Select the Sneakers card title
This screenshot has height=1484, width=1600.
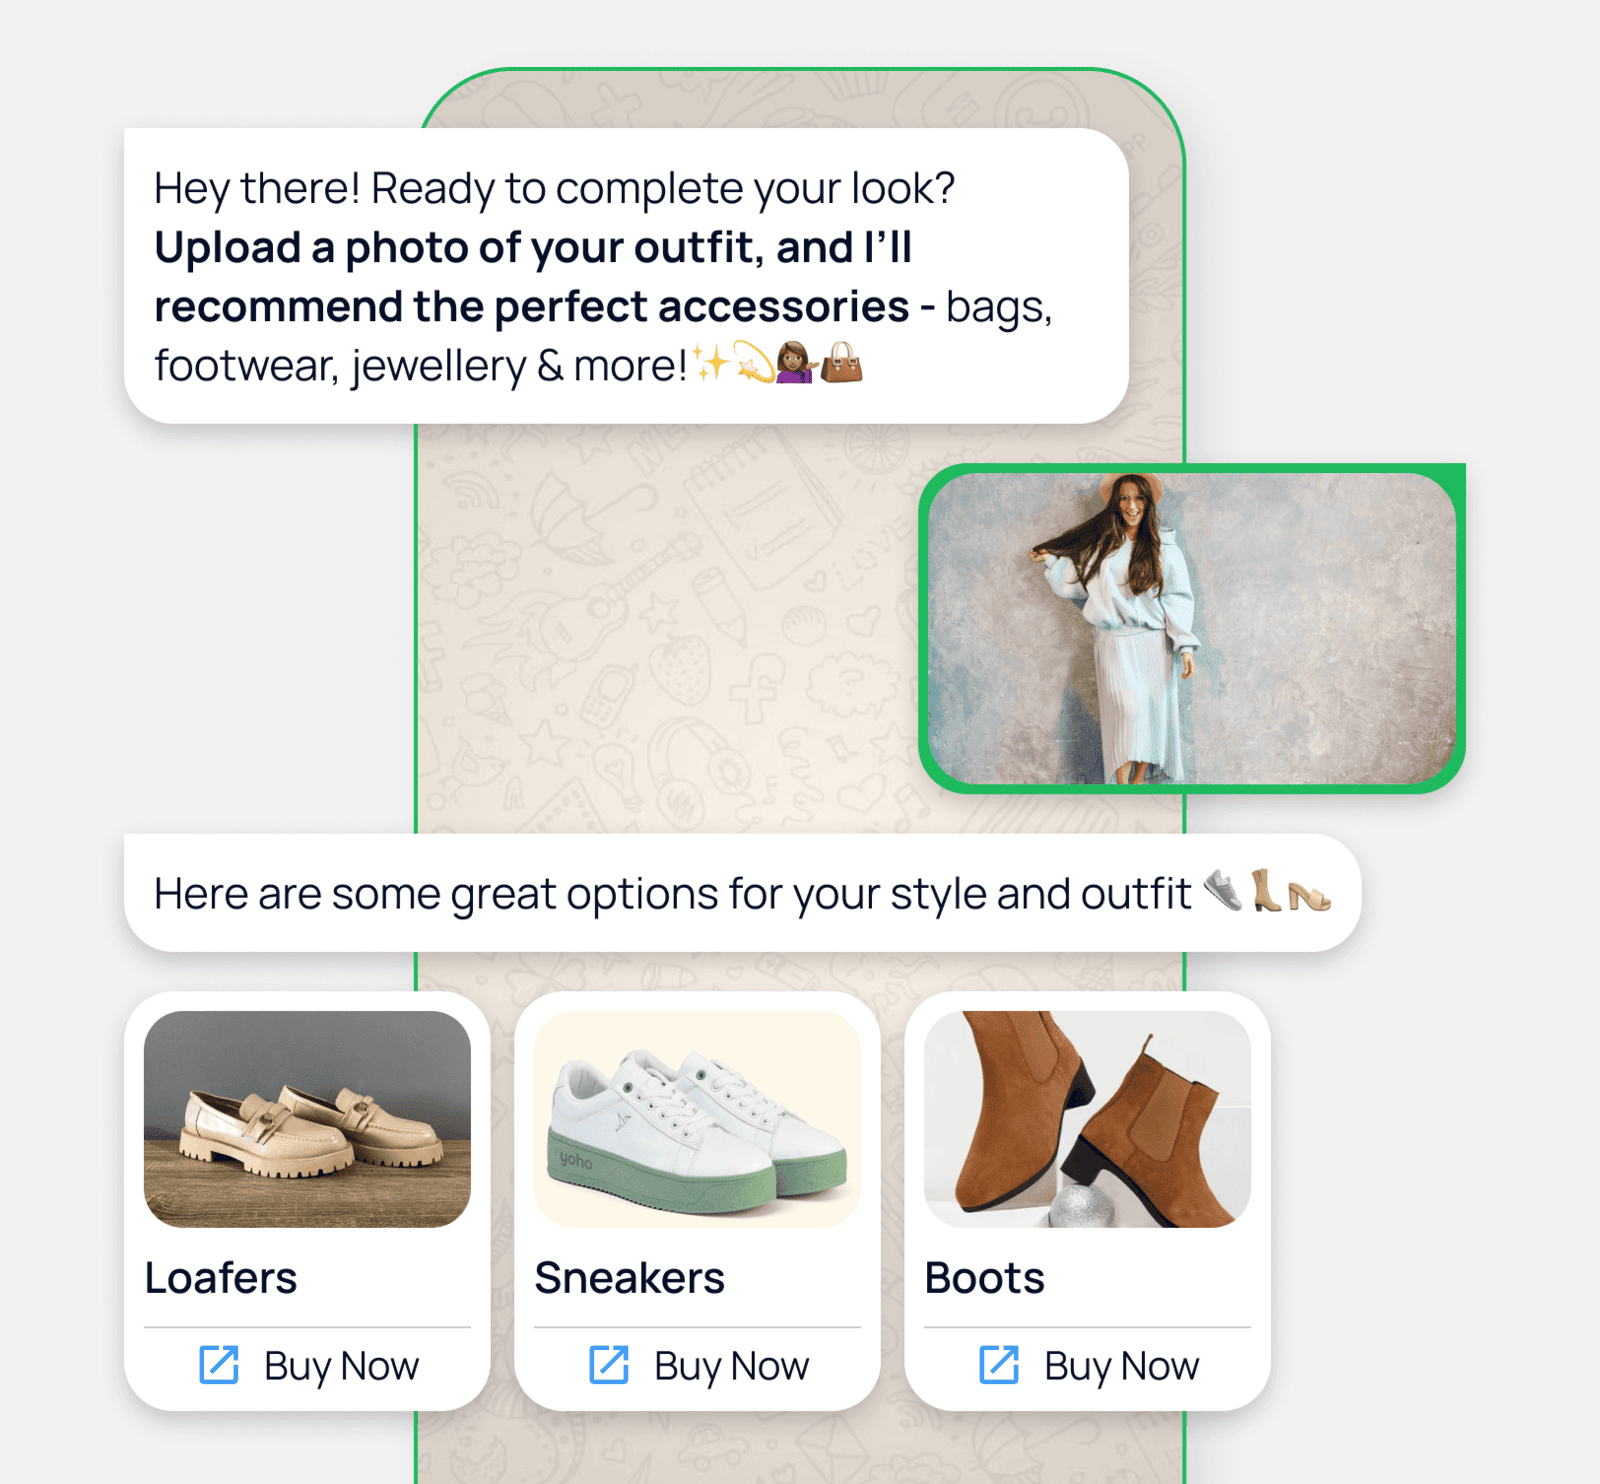[x=629, y=1278]
